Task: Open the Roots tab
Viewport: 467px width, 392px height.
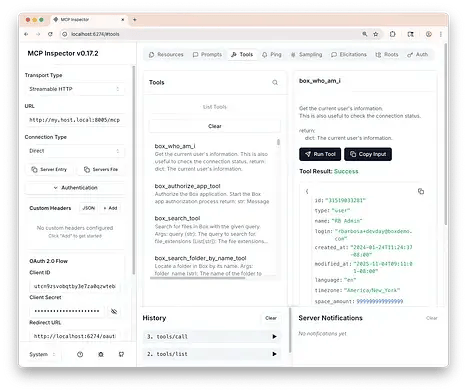Action: click(x=387, y=54)
